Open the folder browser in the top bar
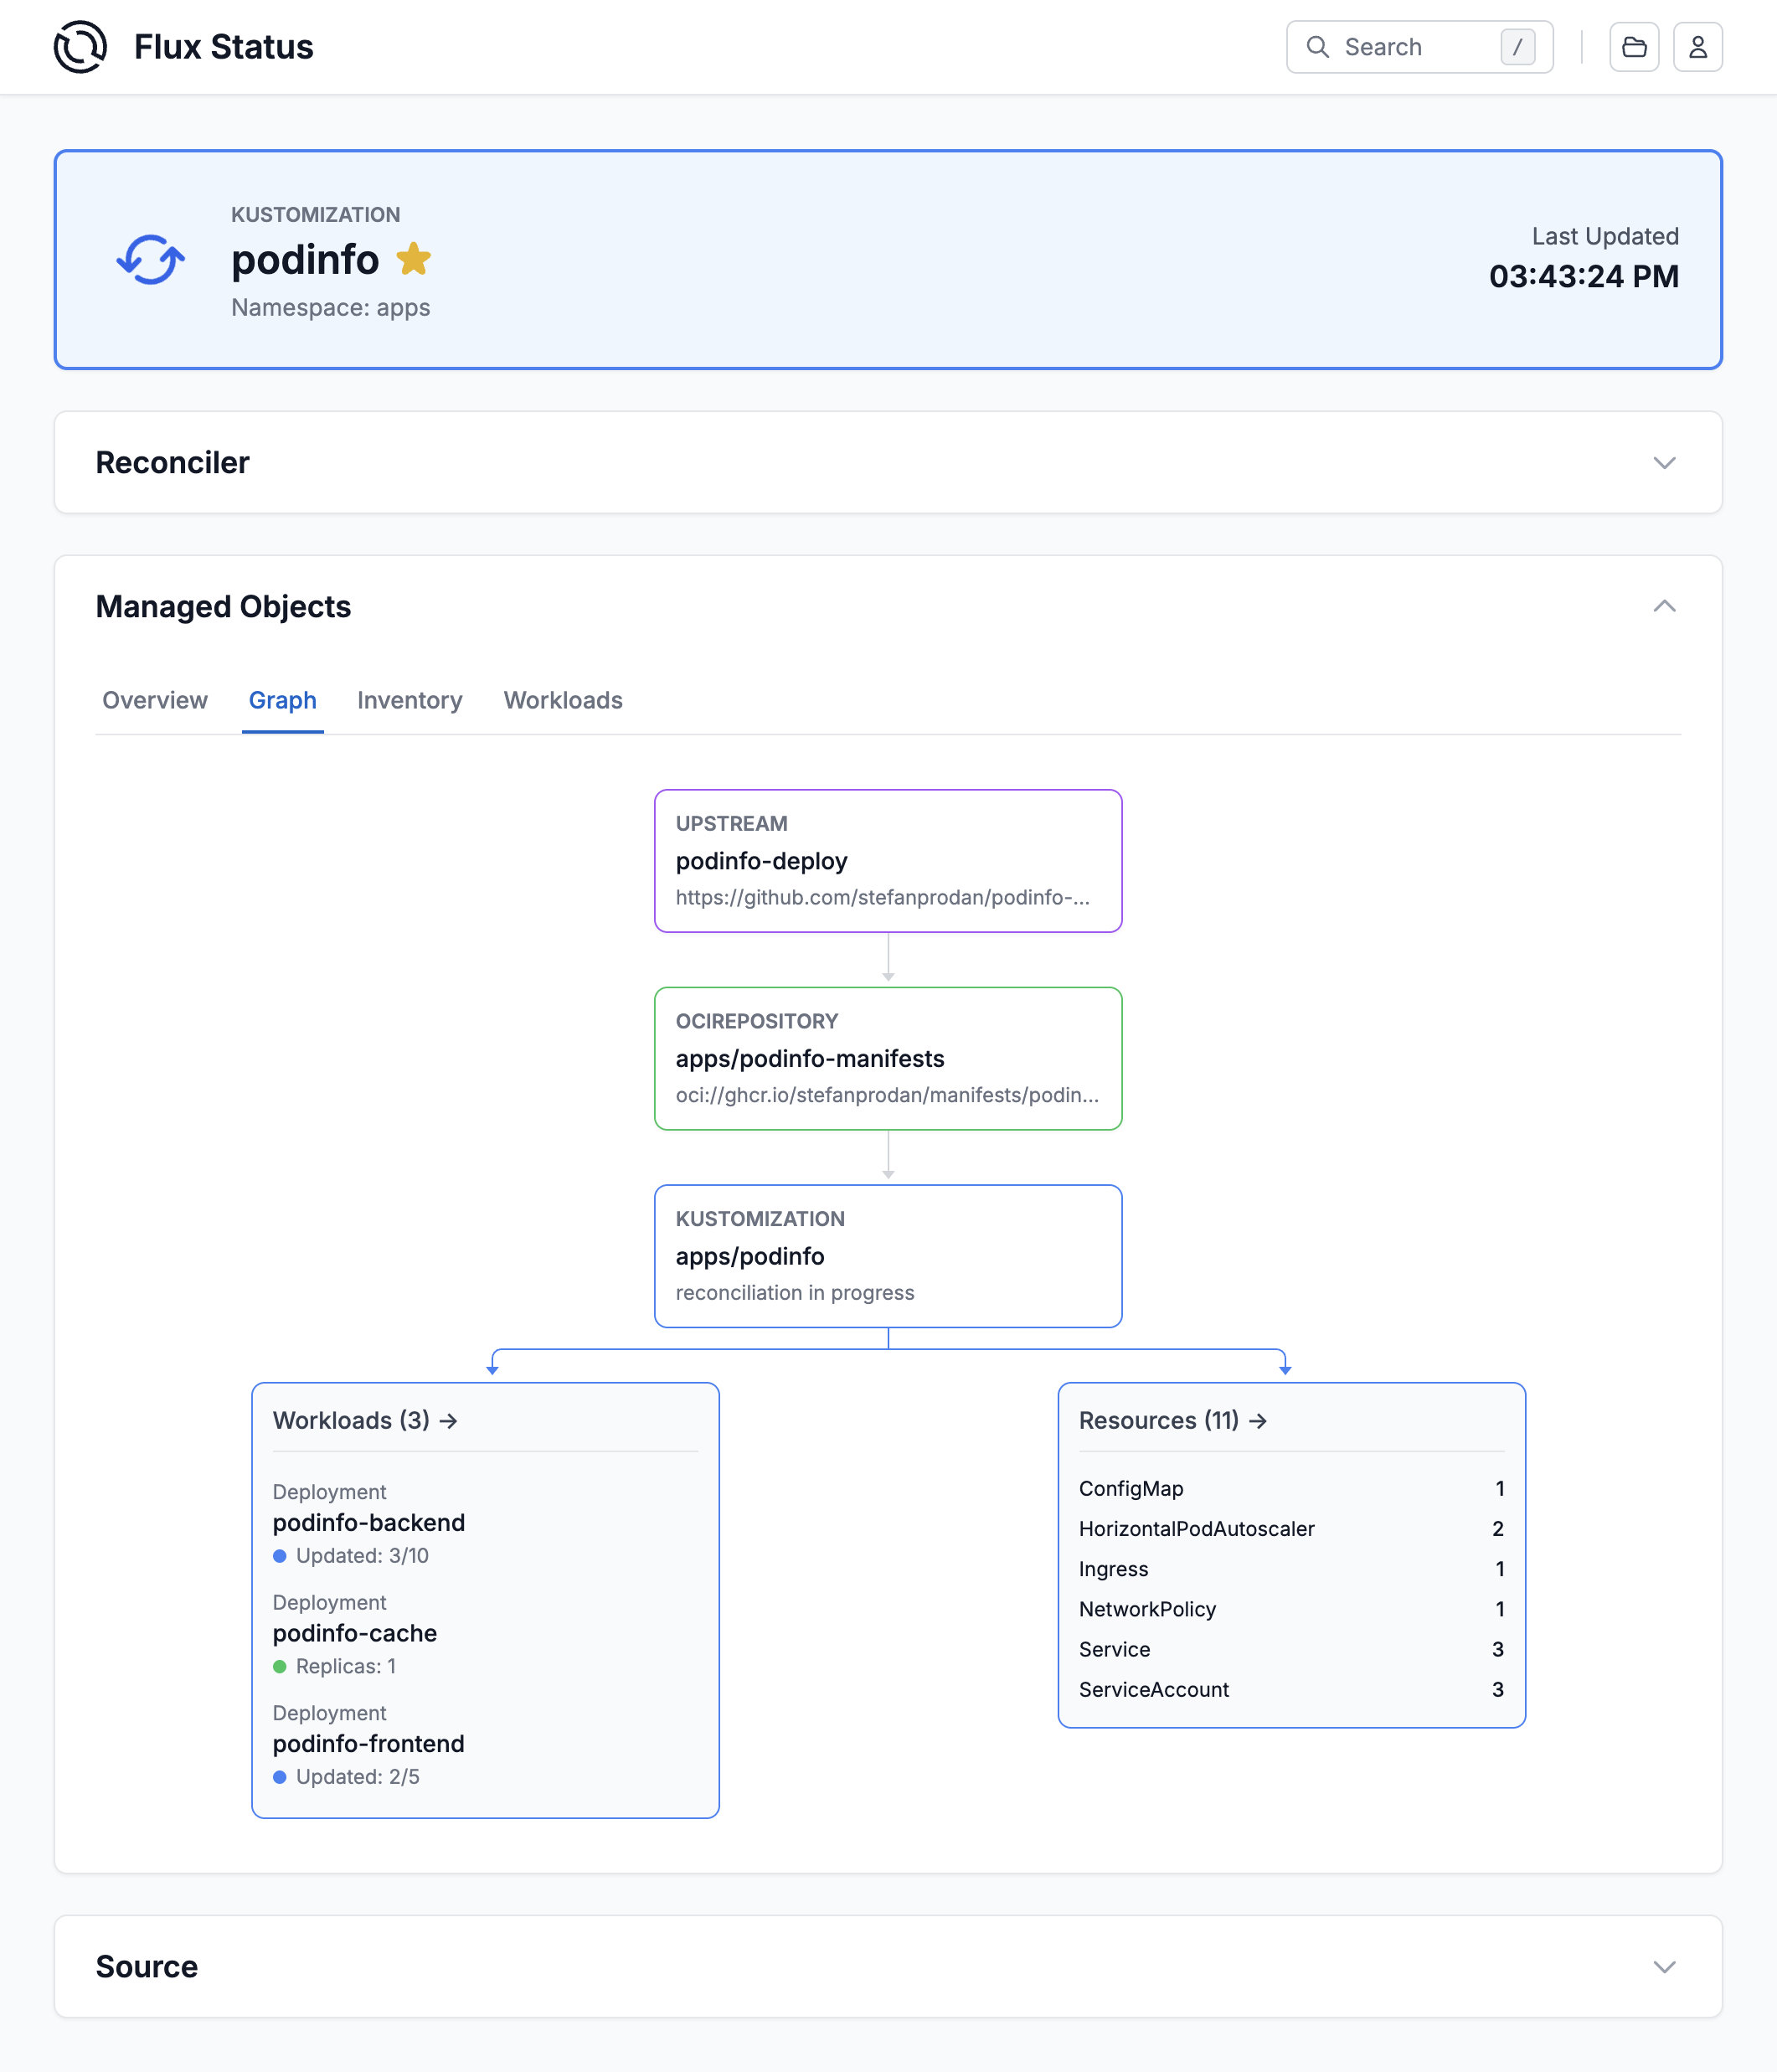The width and height of the screenshot is (1777, 2072). [x=1633, y=46]
